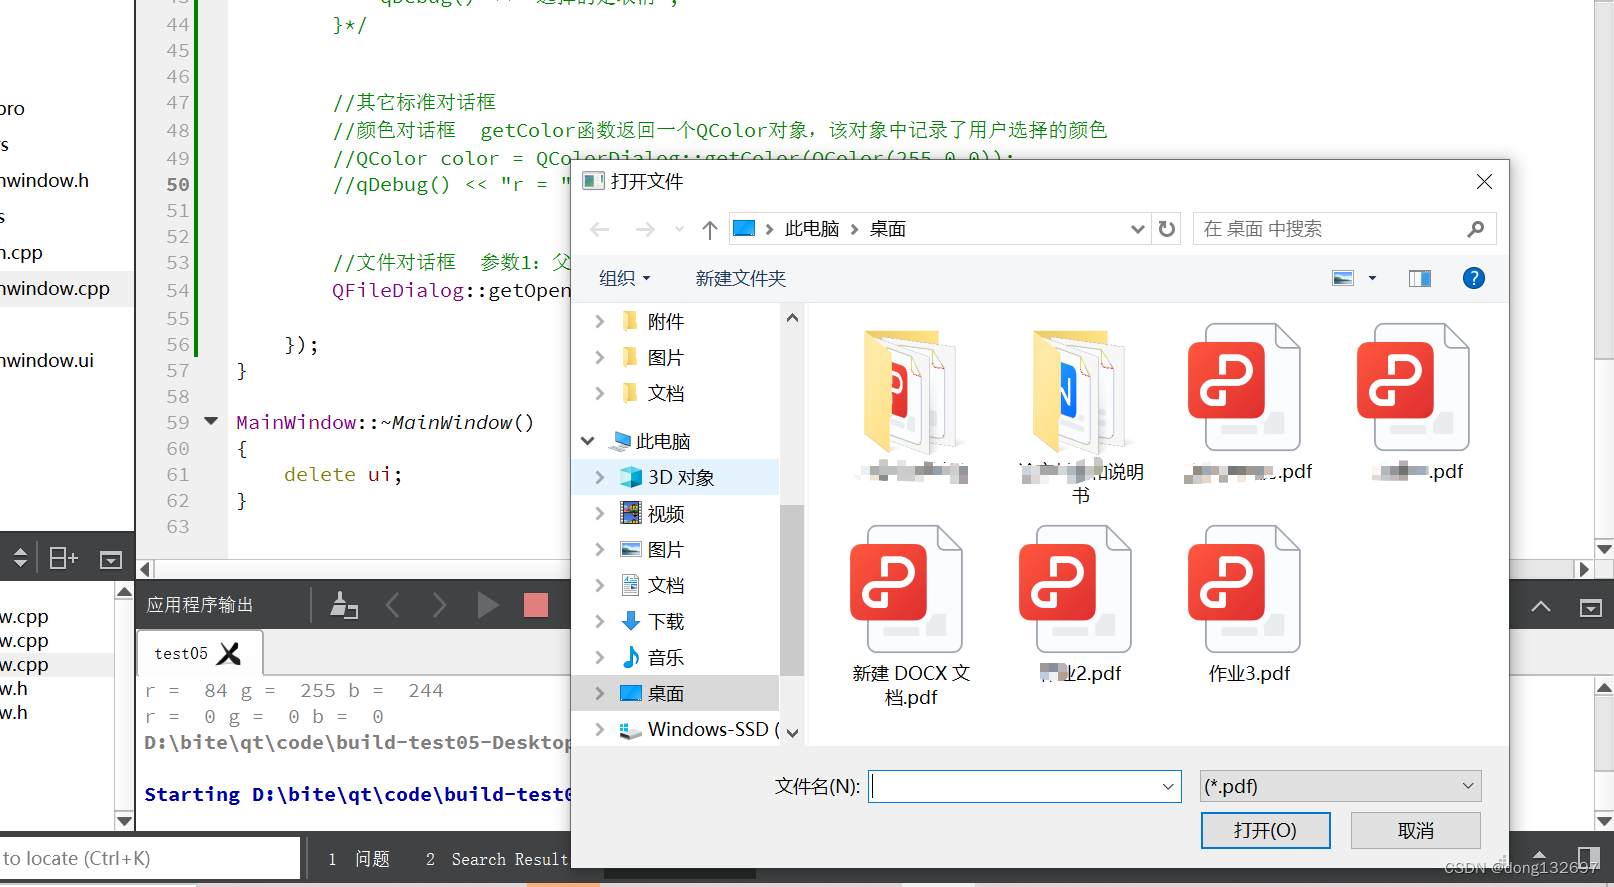
Task: Open the view options dropdown arrow
Action: click(x=1372, y=278)
